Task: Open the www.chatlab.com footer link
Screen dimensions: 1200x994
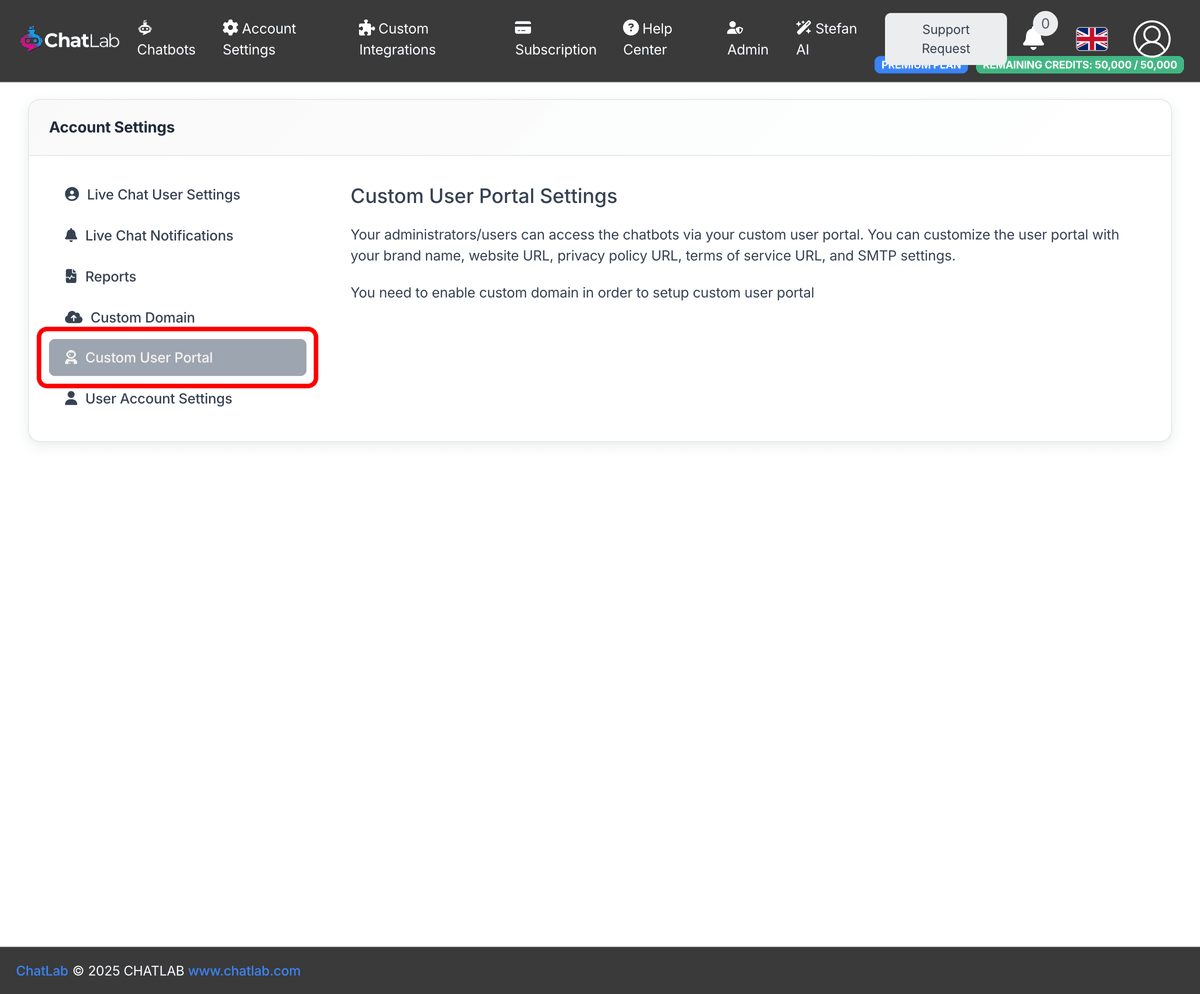Action: [244, 970]
